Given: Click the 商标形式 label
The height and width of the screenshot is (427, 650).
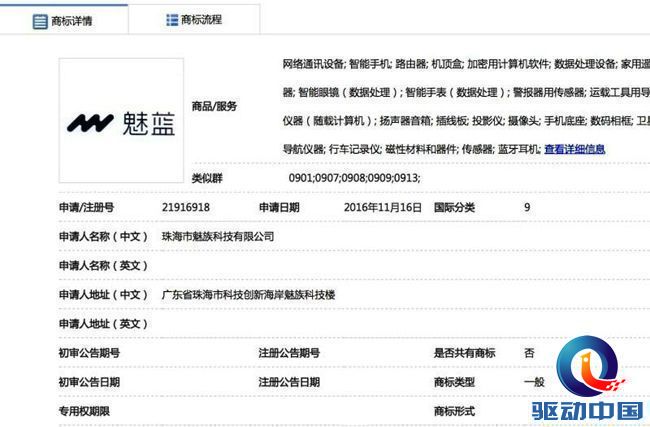Looking at the screenshot, I should click(x=454, y=411).
